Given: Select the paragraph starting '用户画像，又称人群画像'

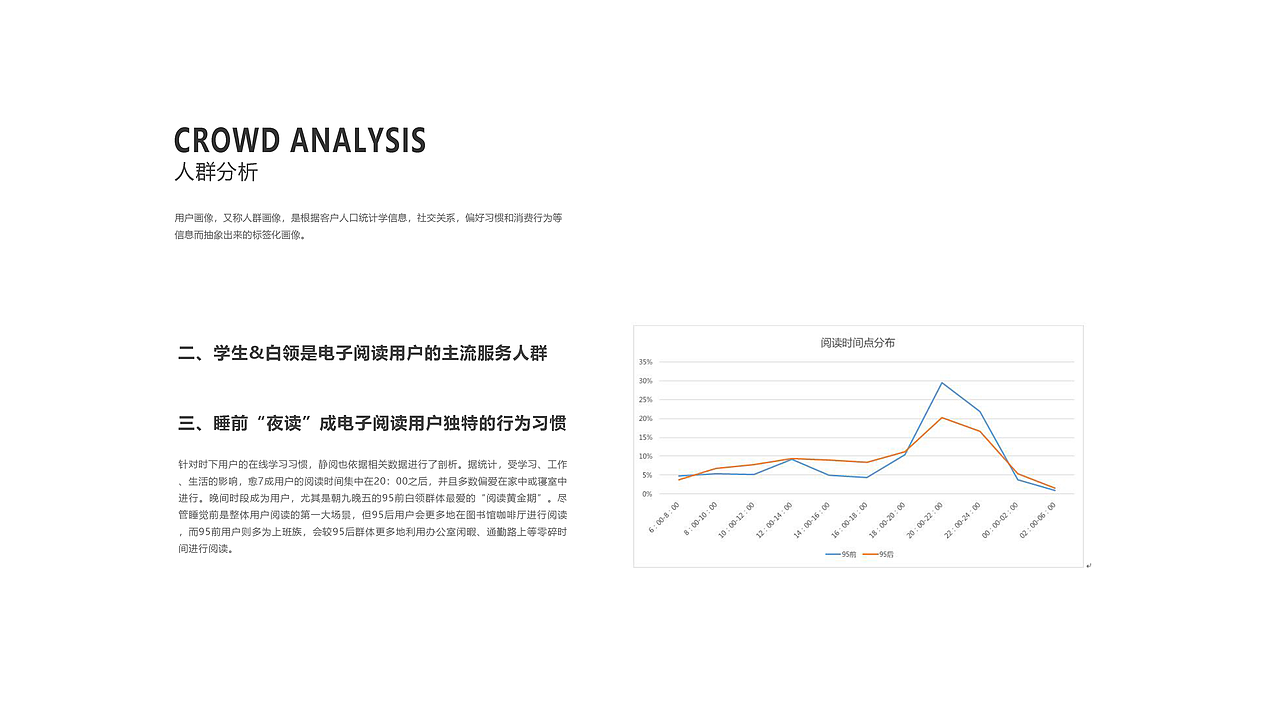Looking at the screenshot, I should click(x=368, y=226).
